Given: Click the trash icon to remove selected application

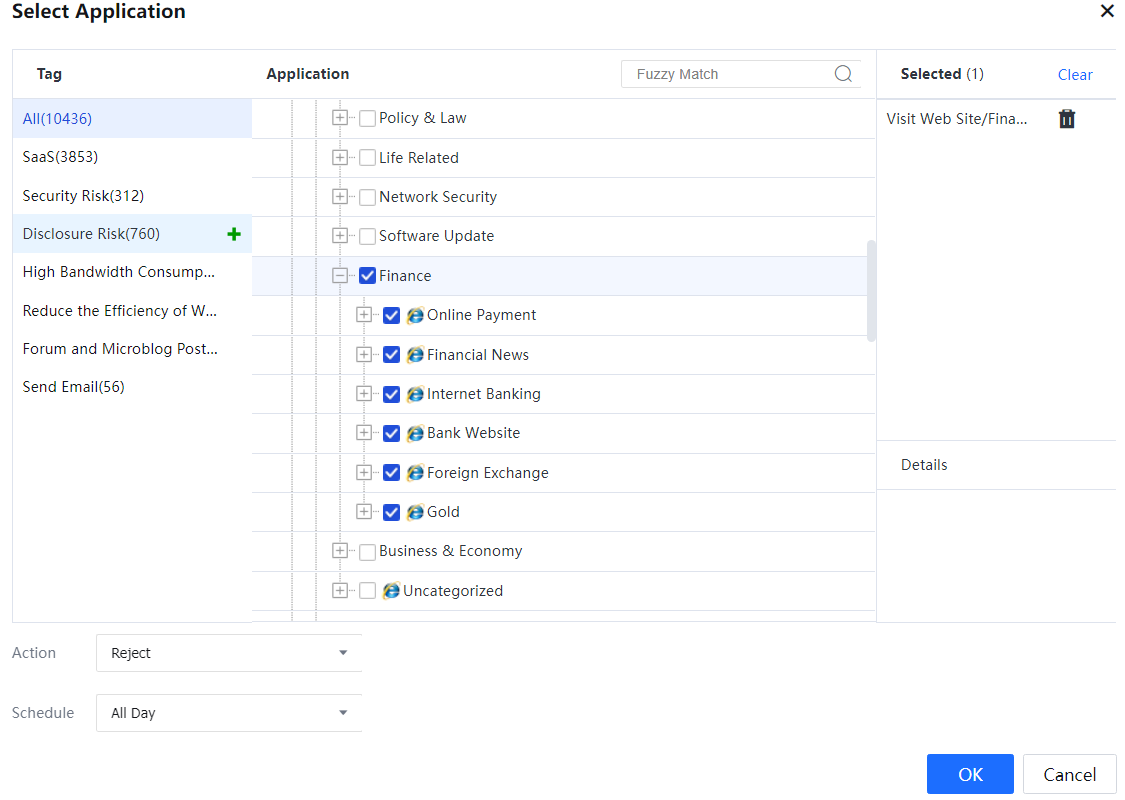Looking at the screenshot, I should coord(1067,119).
